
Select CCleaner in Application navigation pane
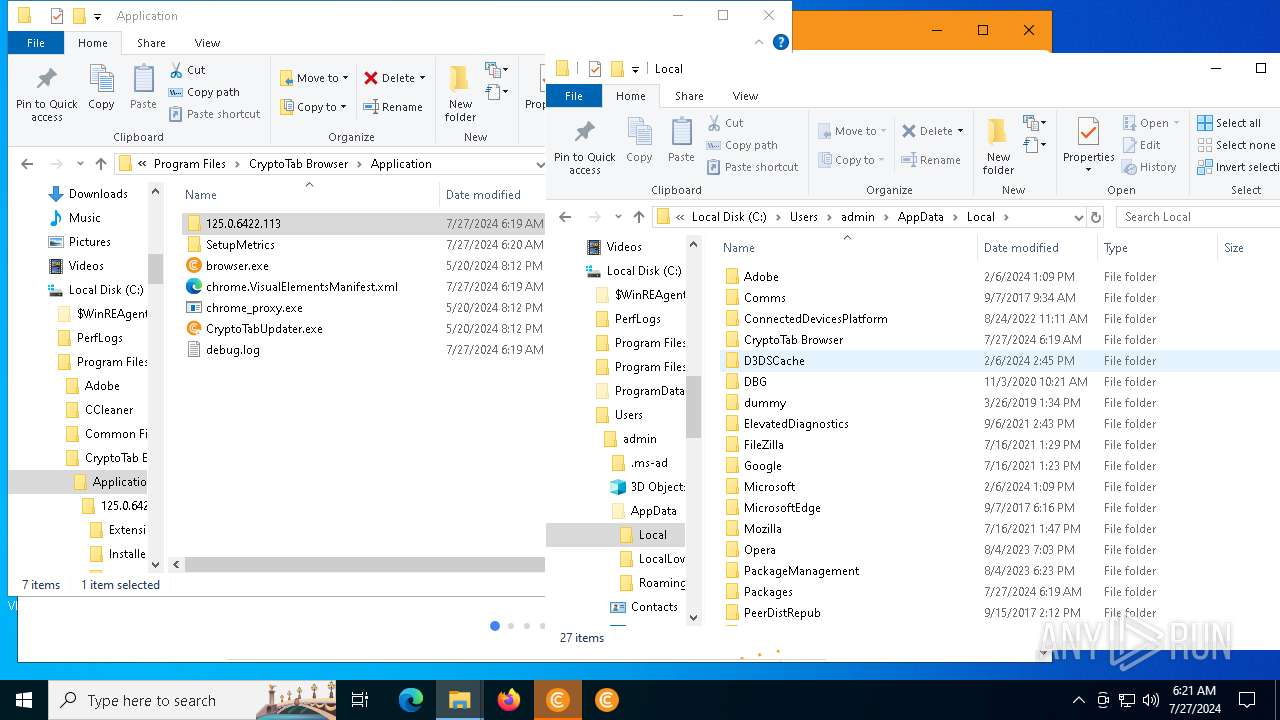pyautogui.click(x=109, y=410)
